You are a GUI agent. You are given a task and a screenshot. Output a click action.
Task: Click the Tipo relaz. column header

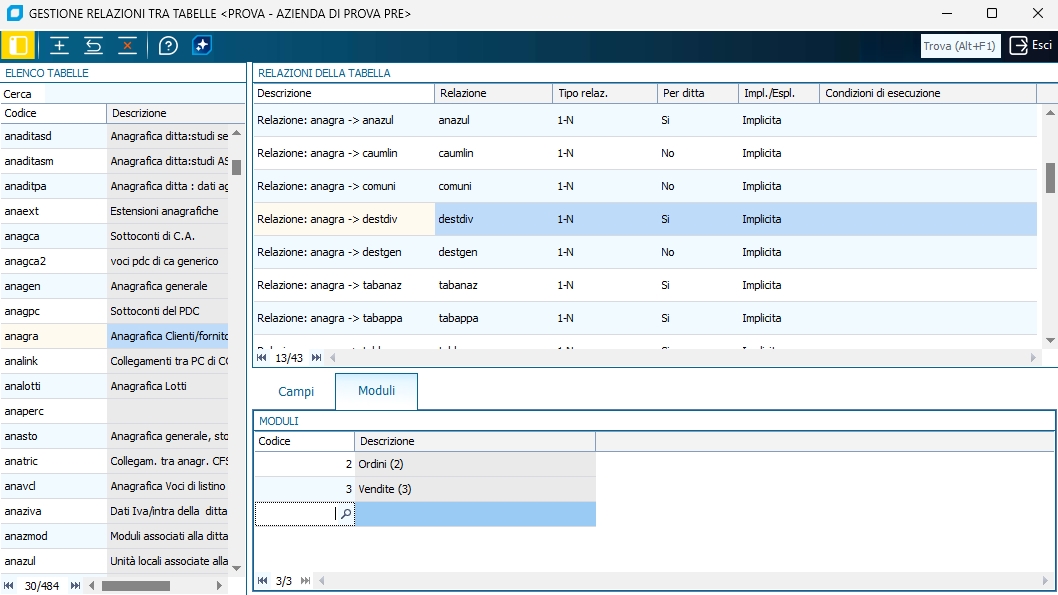604,93
